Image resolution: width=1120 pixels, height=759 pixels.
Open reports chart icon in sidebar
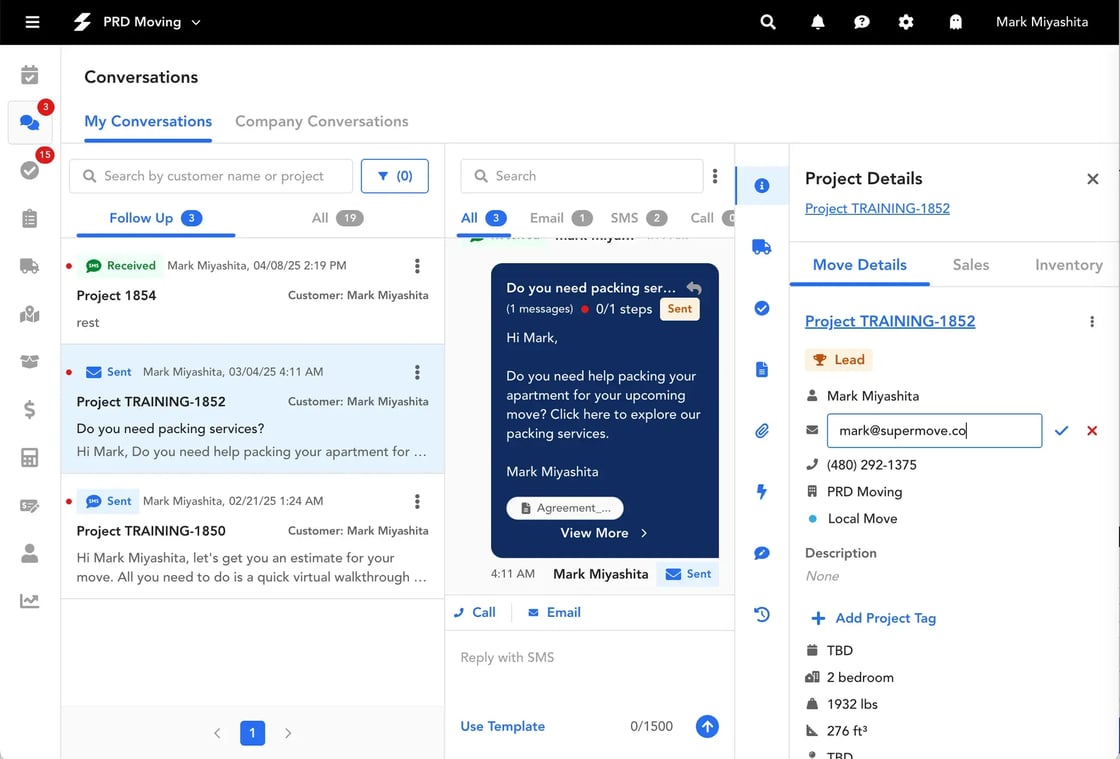[x=29, y=601]
